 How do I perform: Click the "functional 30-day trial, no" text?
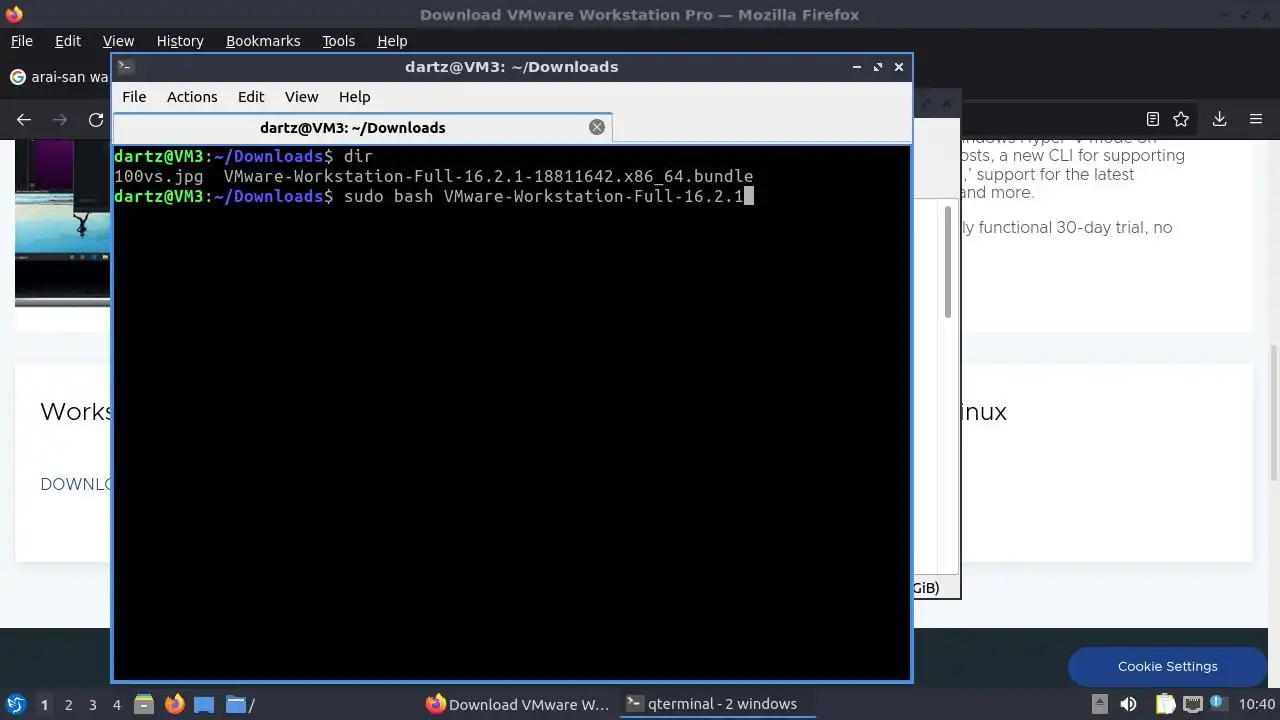(x=1075, y=227)
